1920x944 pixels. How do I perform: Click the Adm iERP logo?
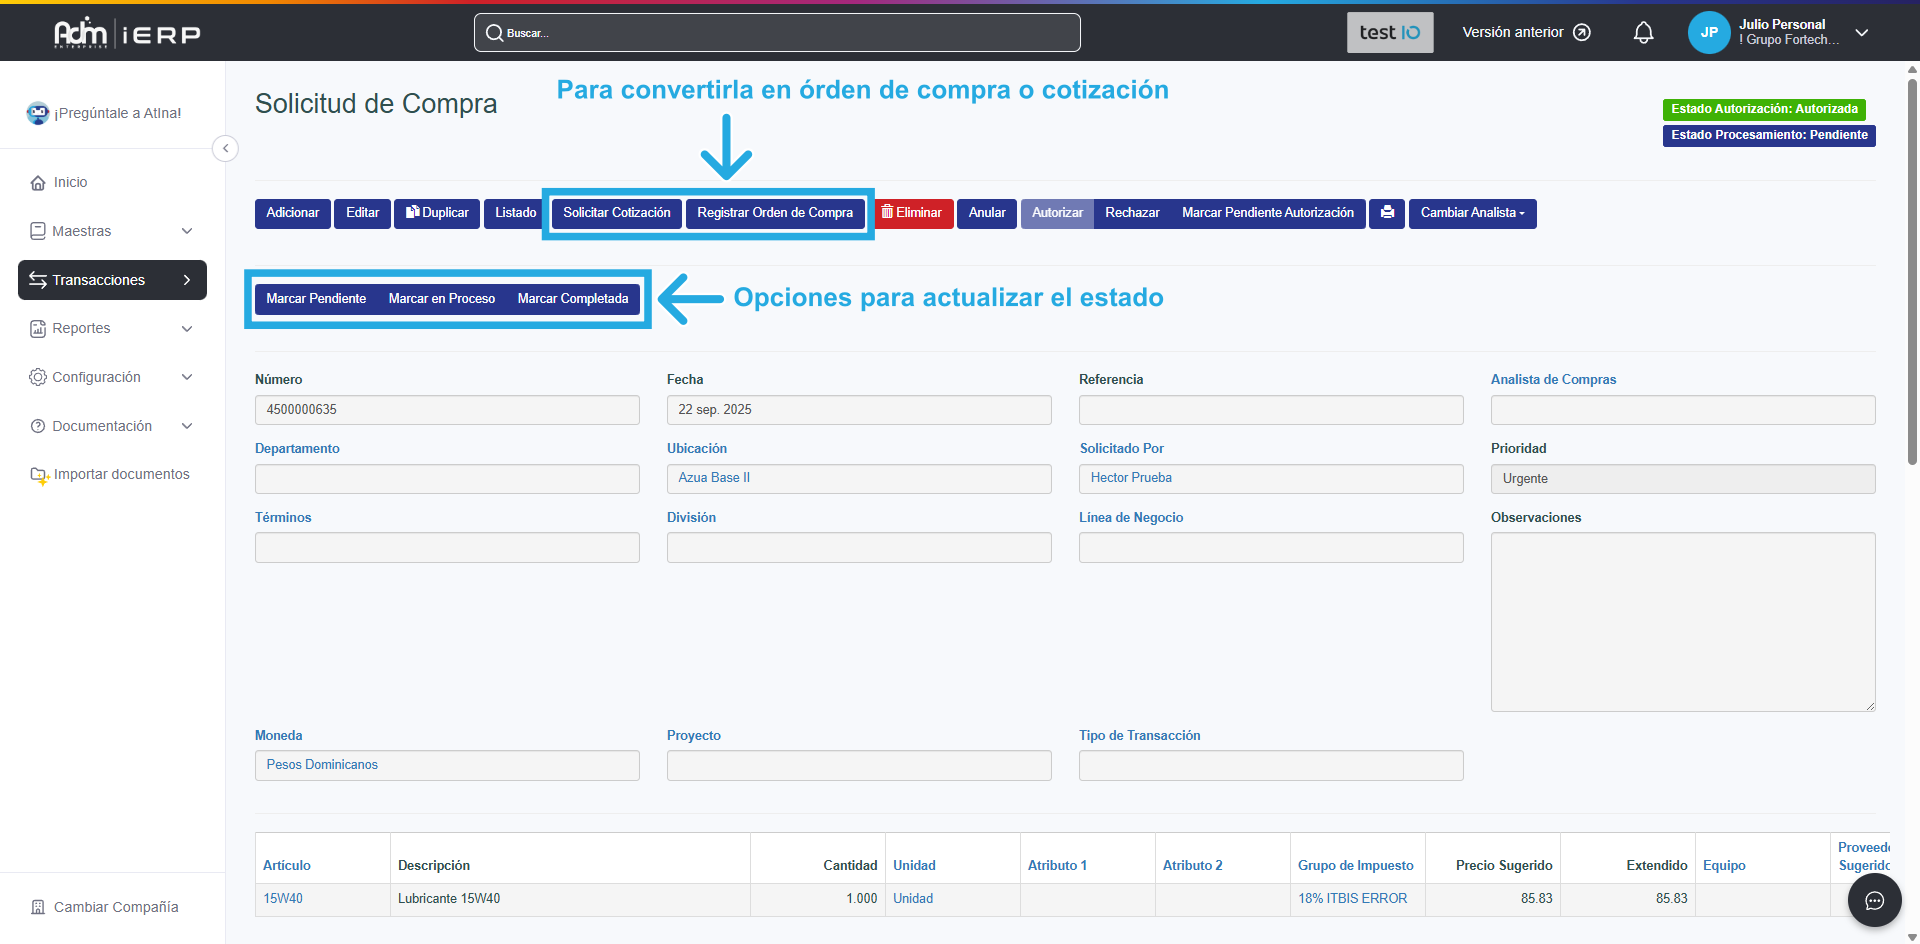coord(127,33)
